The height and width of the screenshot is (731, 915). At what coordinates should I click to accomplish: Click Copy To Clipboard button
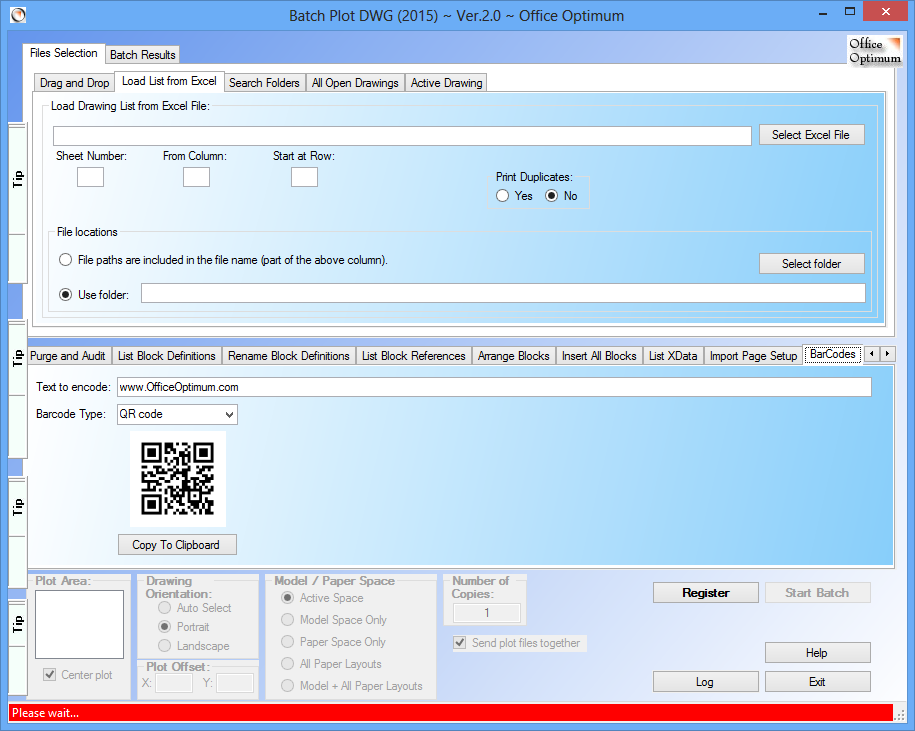(x=177, y=545)
